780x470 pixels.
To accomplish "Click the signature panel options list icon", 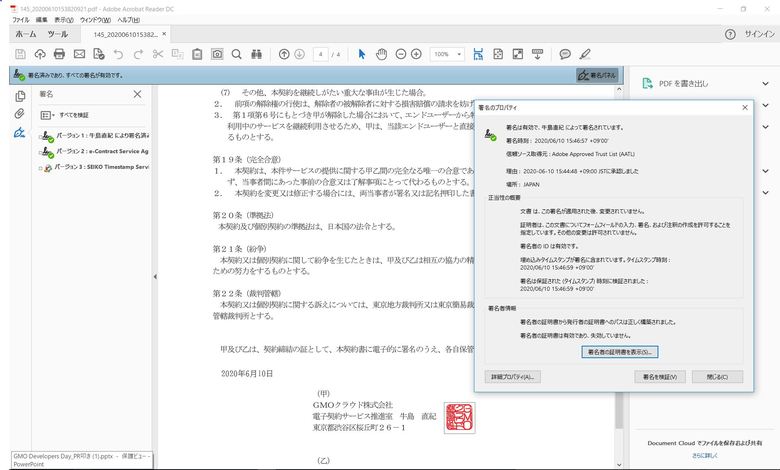I will [47, 115].
